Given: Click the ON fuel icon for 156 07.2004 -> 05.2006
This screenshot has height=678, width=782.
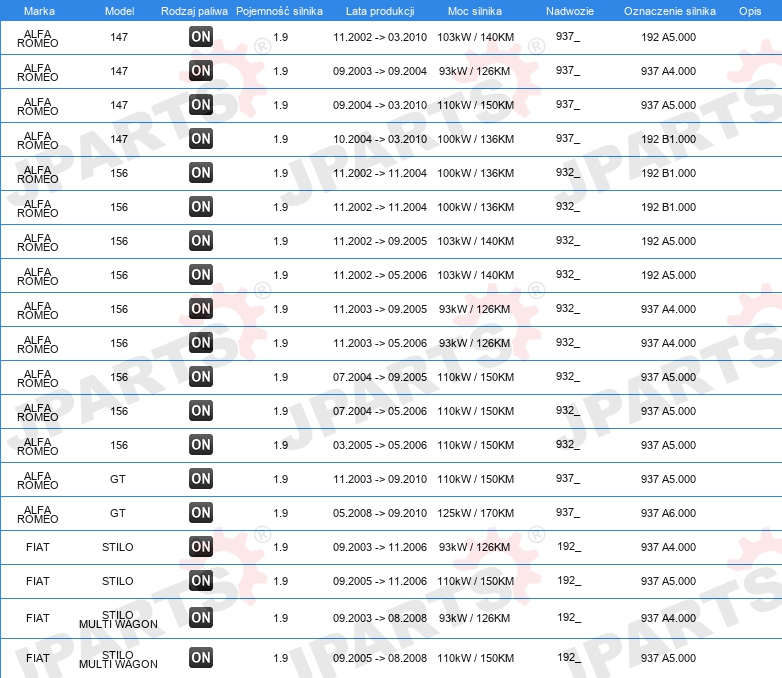Looking at the screenshot, I should pos(201,411).
